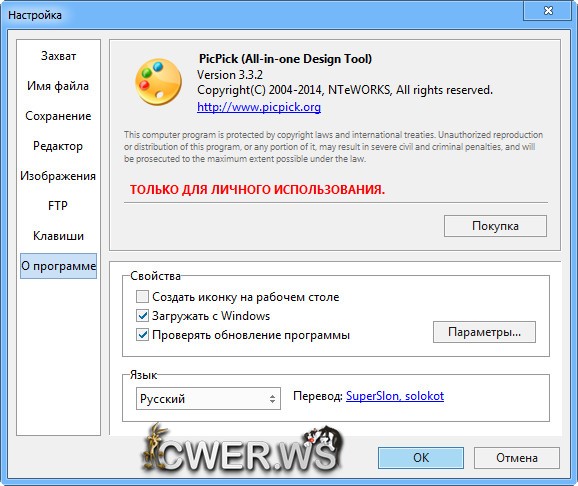Expand the Русский language dropdown

pyautogui.click(x=208, y=399)
